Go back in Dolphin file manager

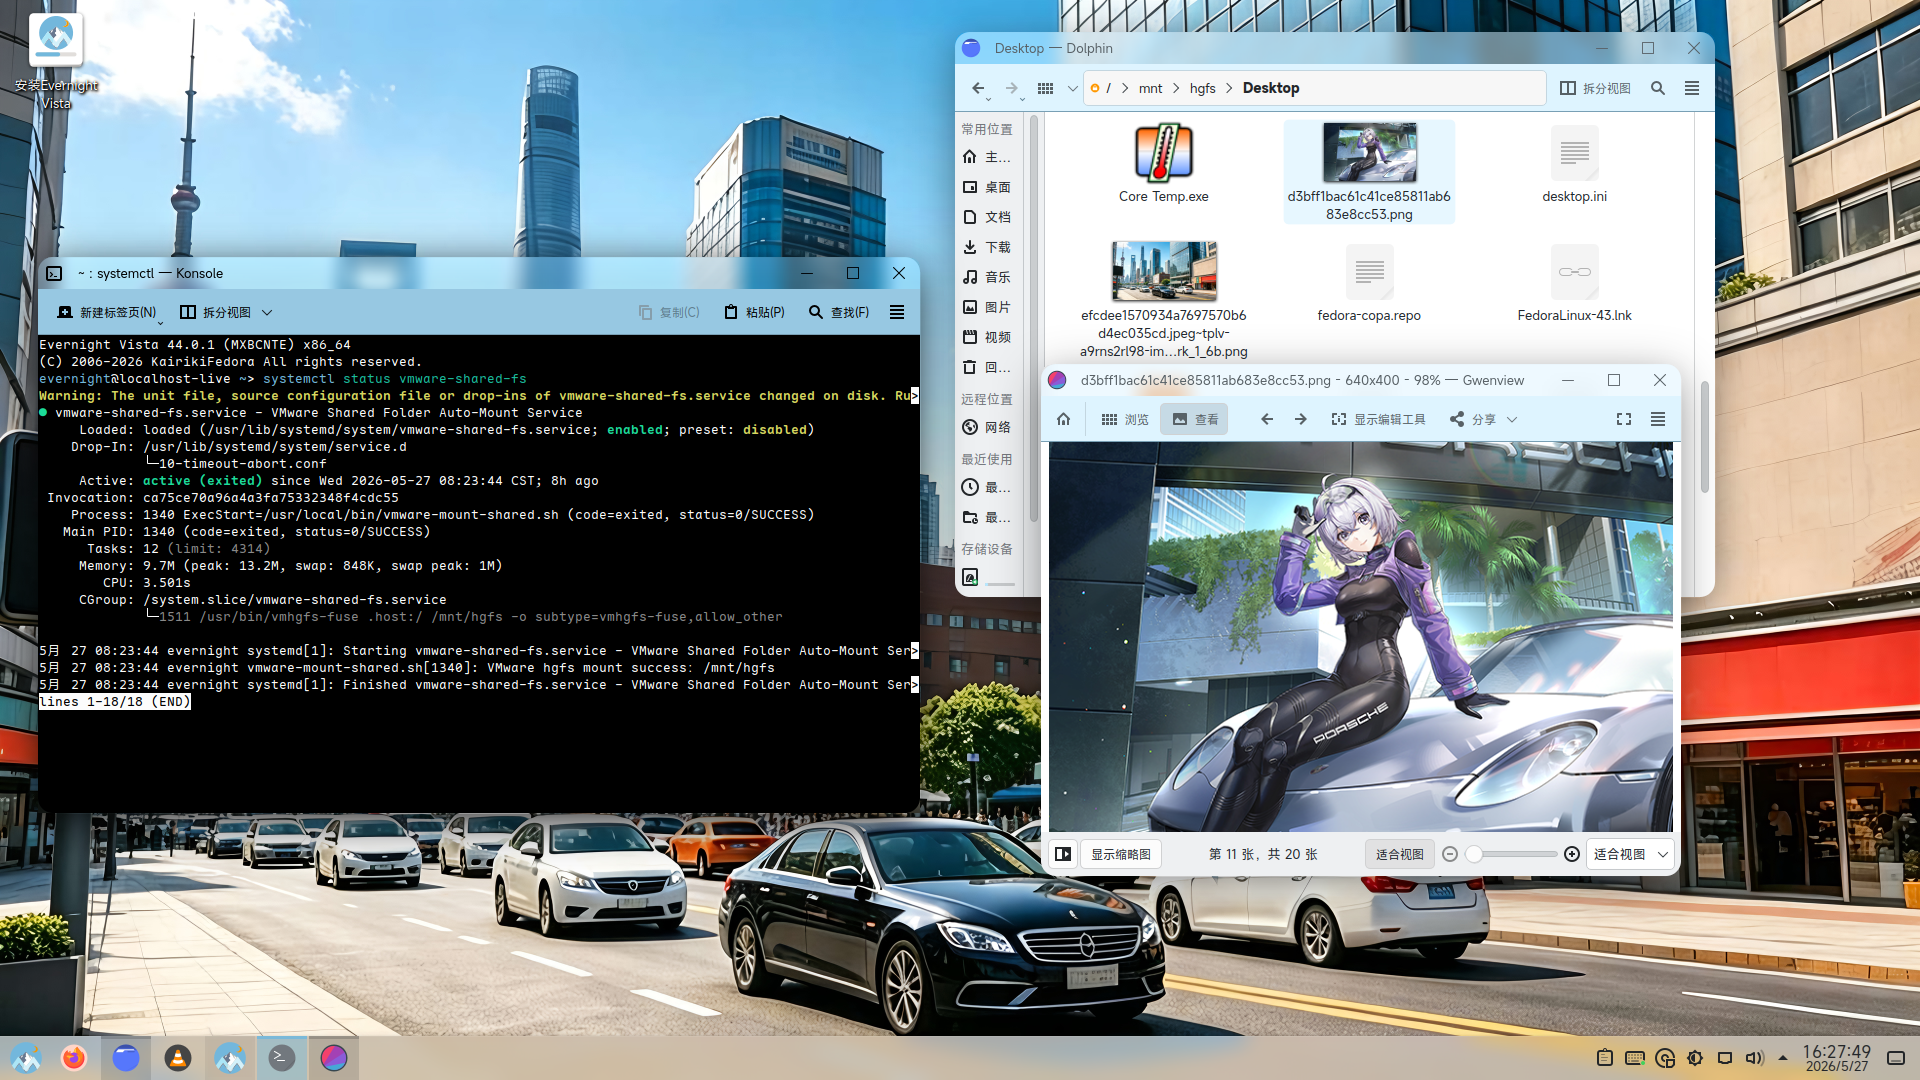(978, 88)
